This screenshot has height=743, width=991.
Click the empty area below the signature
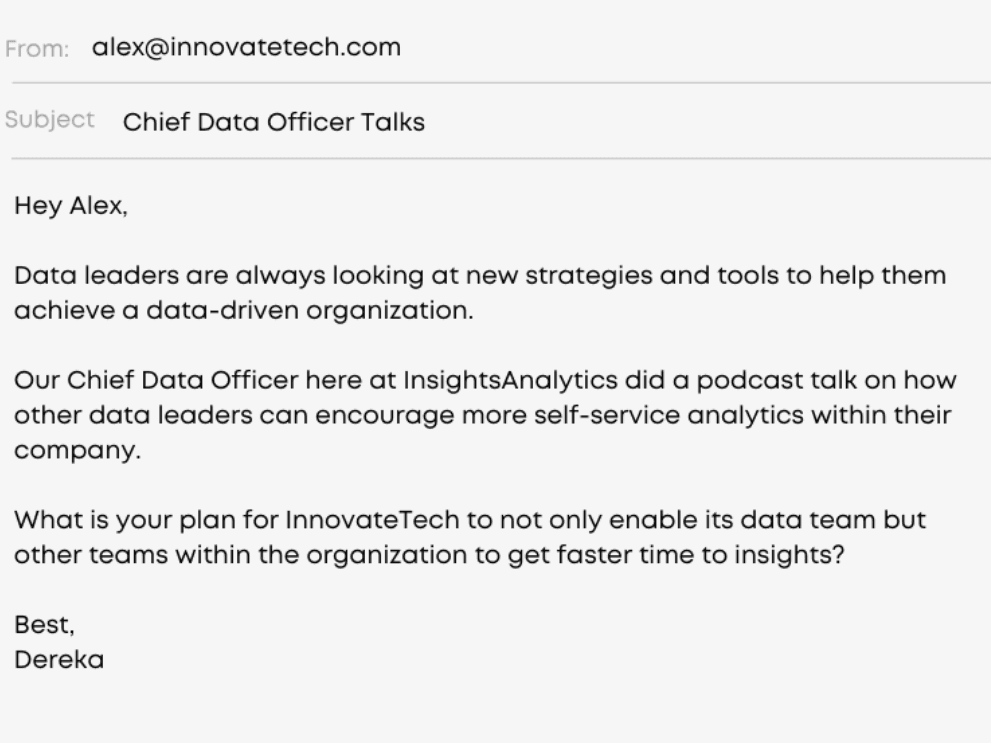click(x=496, y=708)
